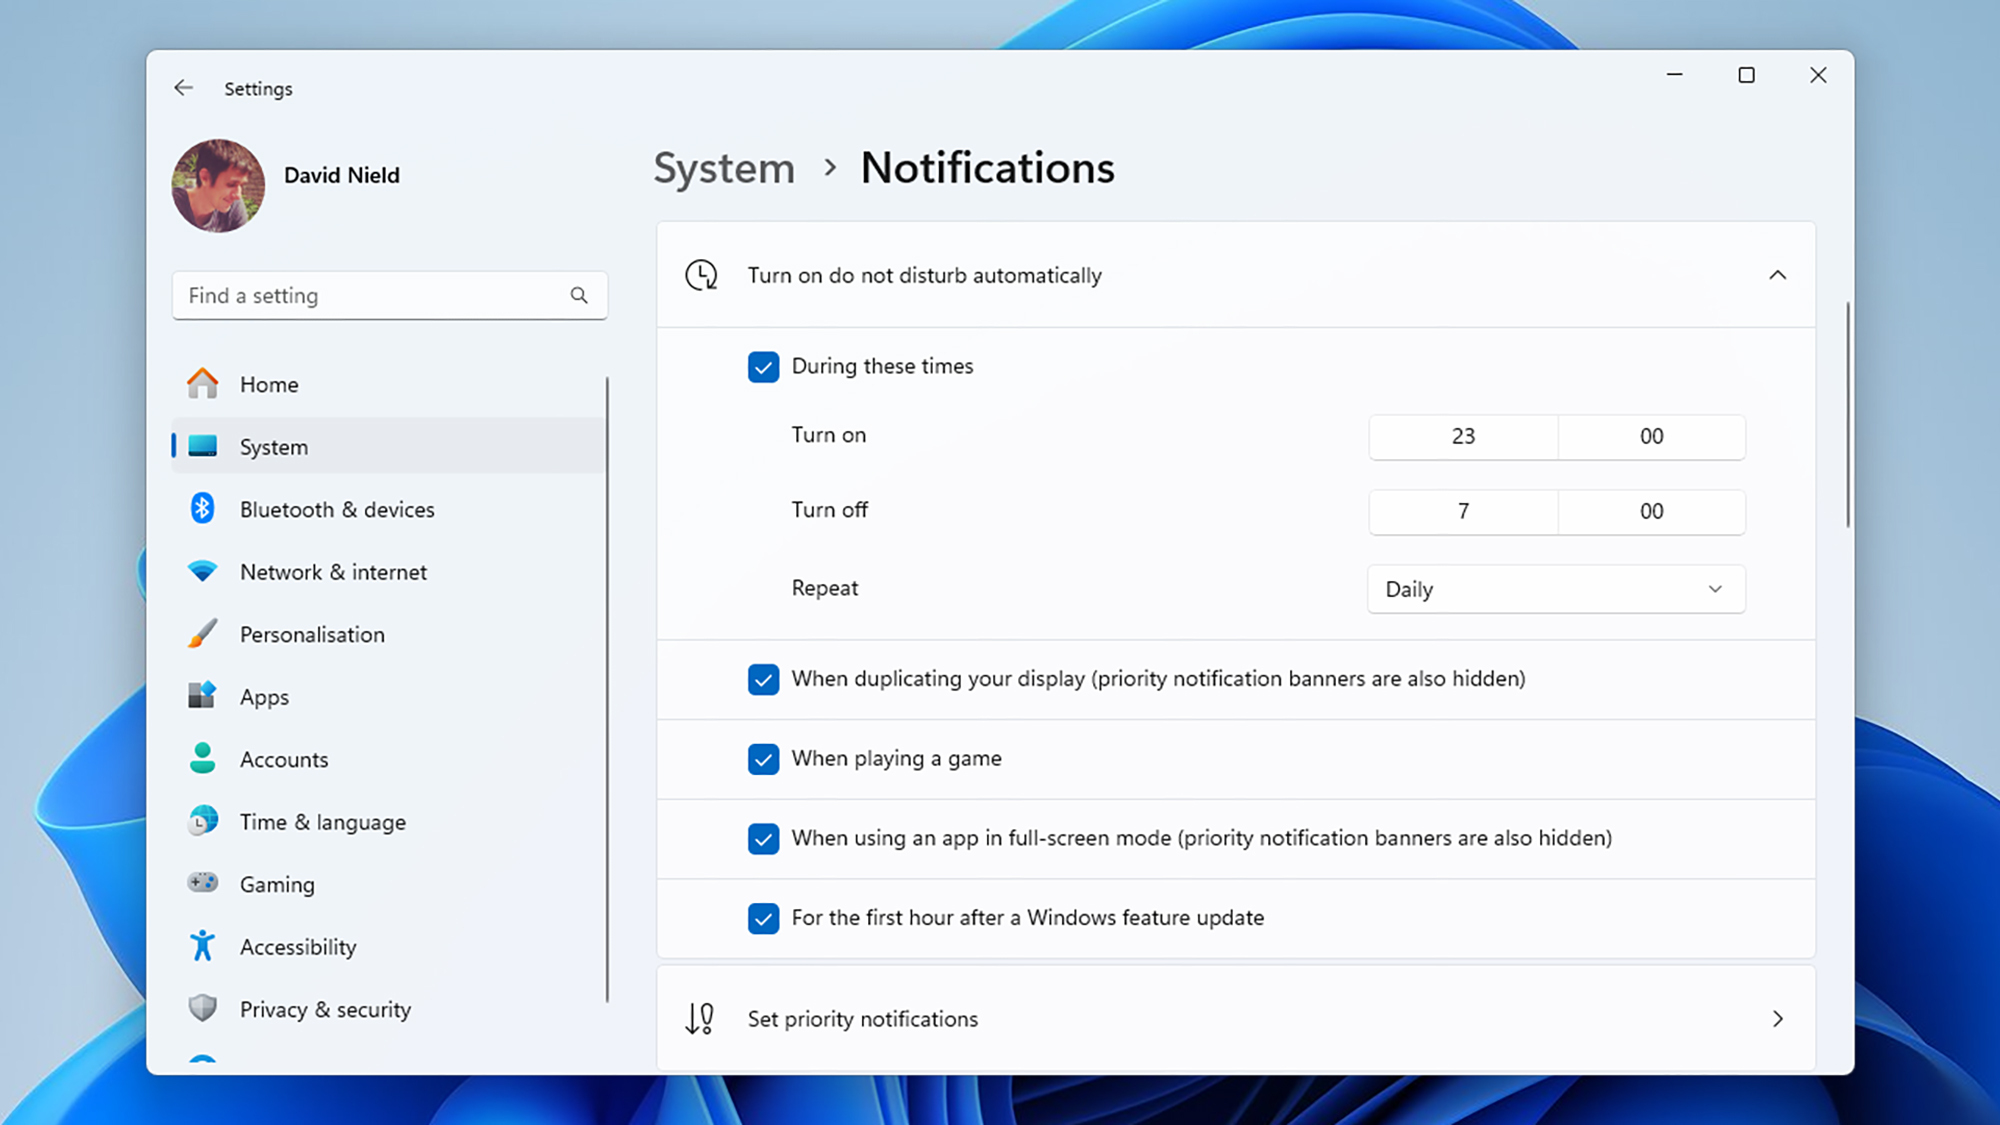
Task: Close the Settings window
Action: pyautogui.click(x=1818, y=75)
